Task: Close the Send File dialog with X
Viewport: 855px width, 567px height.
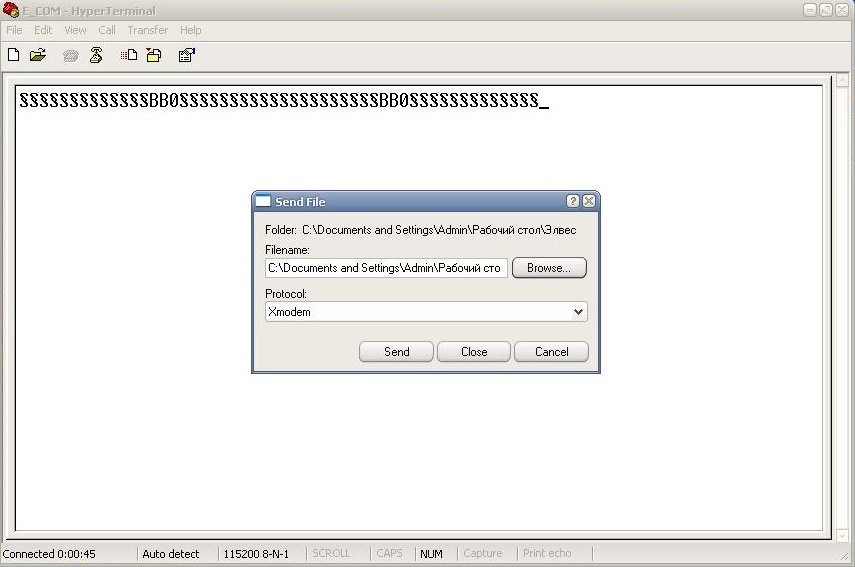Action: pyautogui.click(x=589, y=201)
